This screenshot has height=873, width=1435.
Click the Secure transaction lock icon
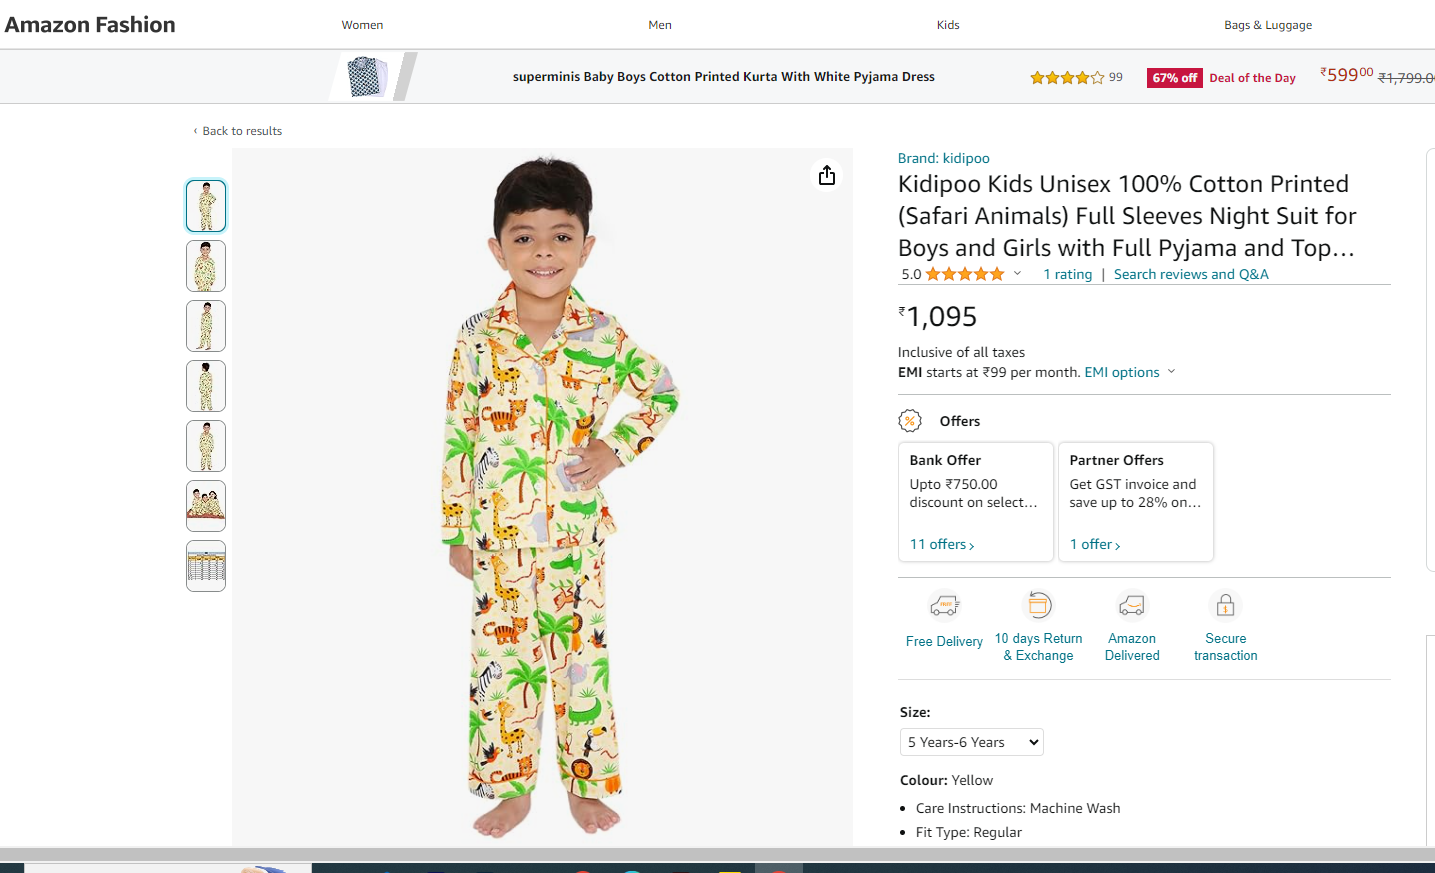pyautogui.click(x=1225, y=605)
